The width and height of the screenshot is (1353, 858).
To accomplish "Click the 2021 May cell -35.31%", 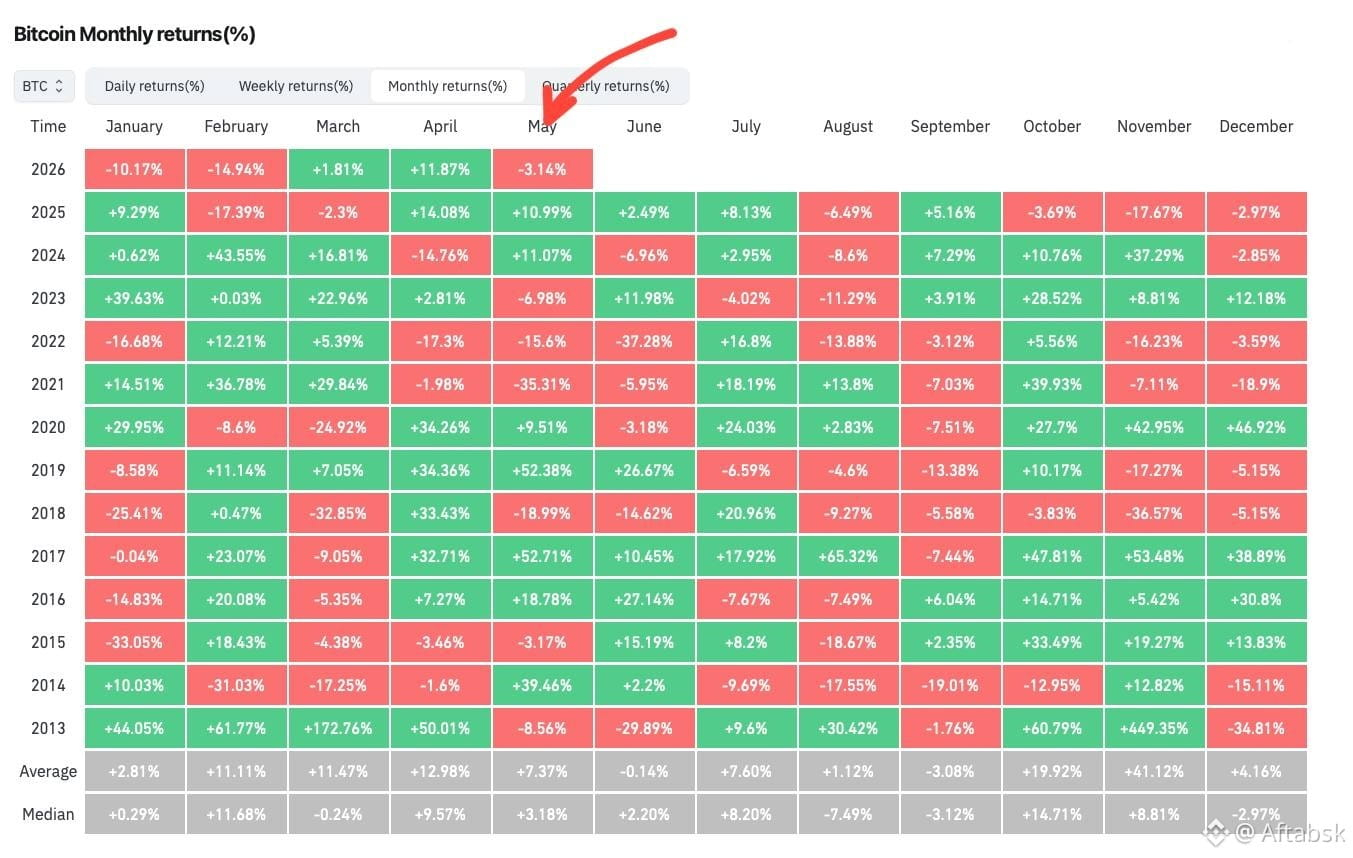I will point(542,384).
